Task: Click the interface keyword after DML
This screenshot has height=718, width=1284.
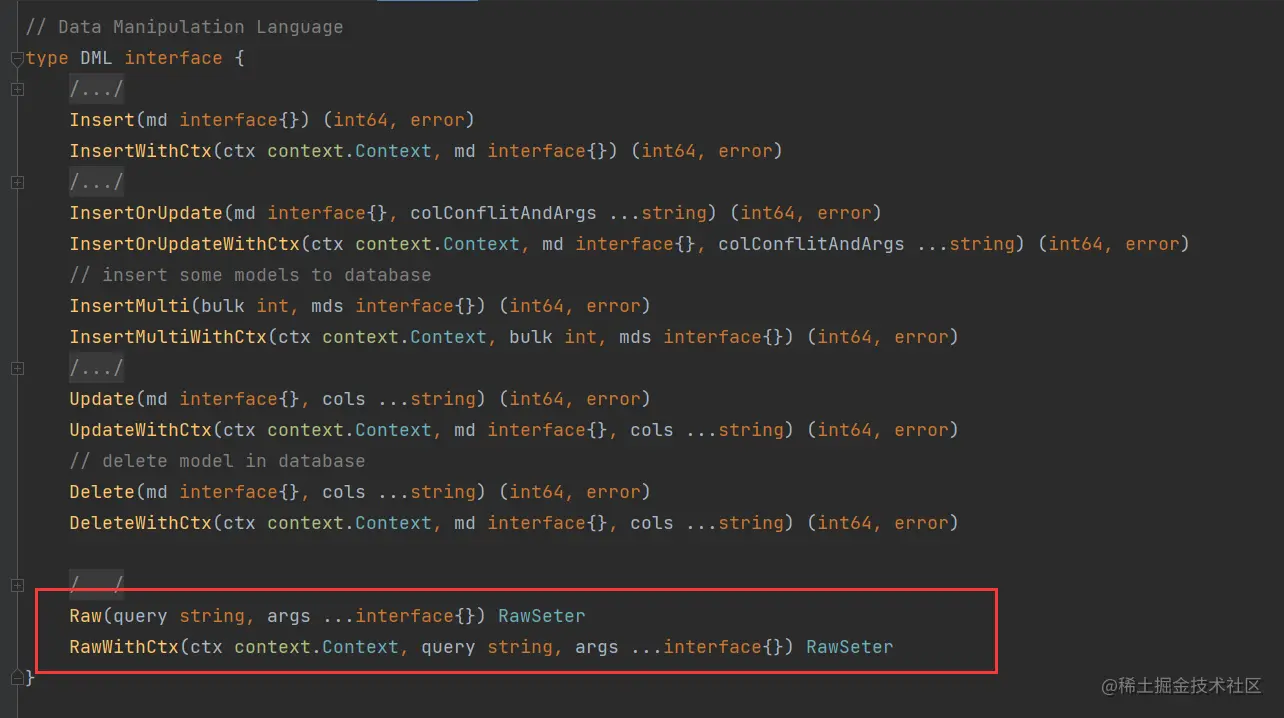Action: 173,58
